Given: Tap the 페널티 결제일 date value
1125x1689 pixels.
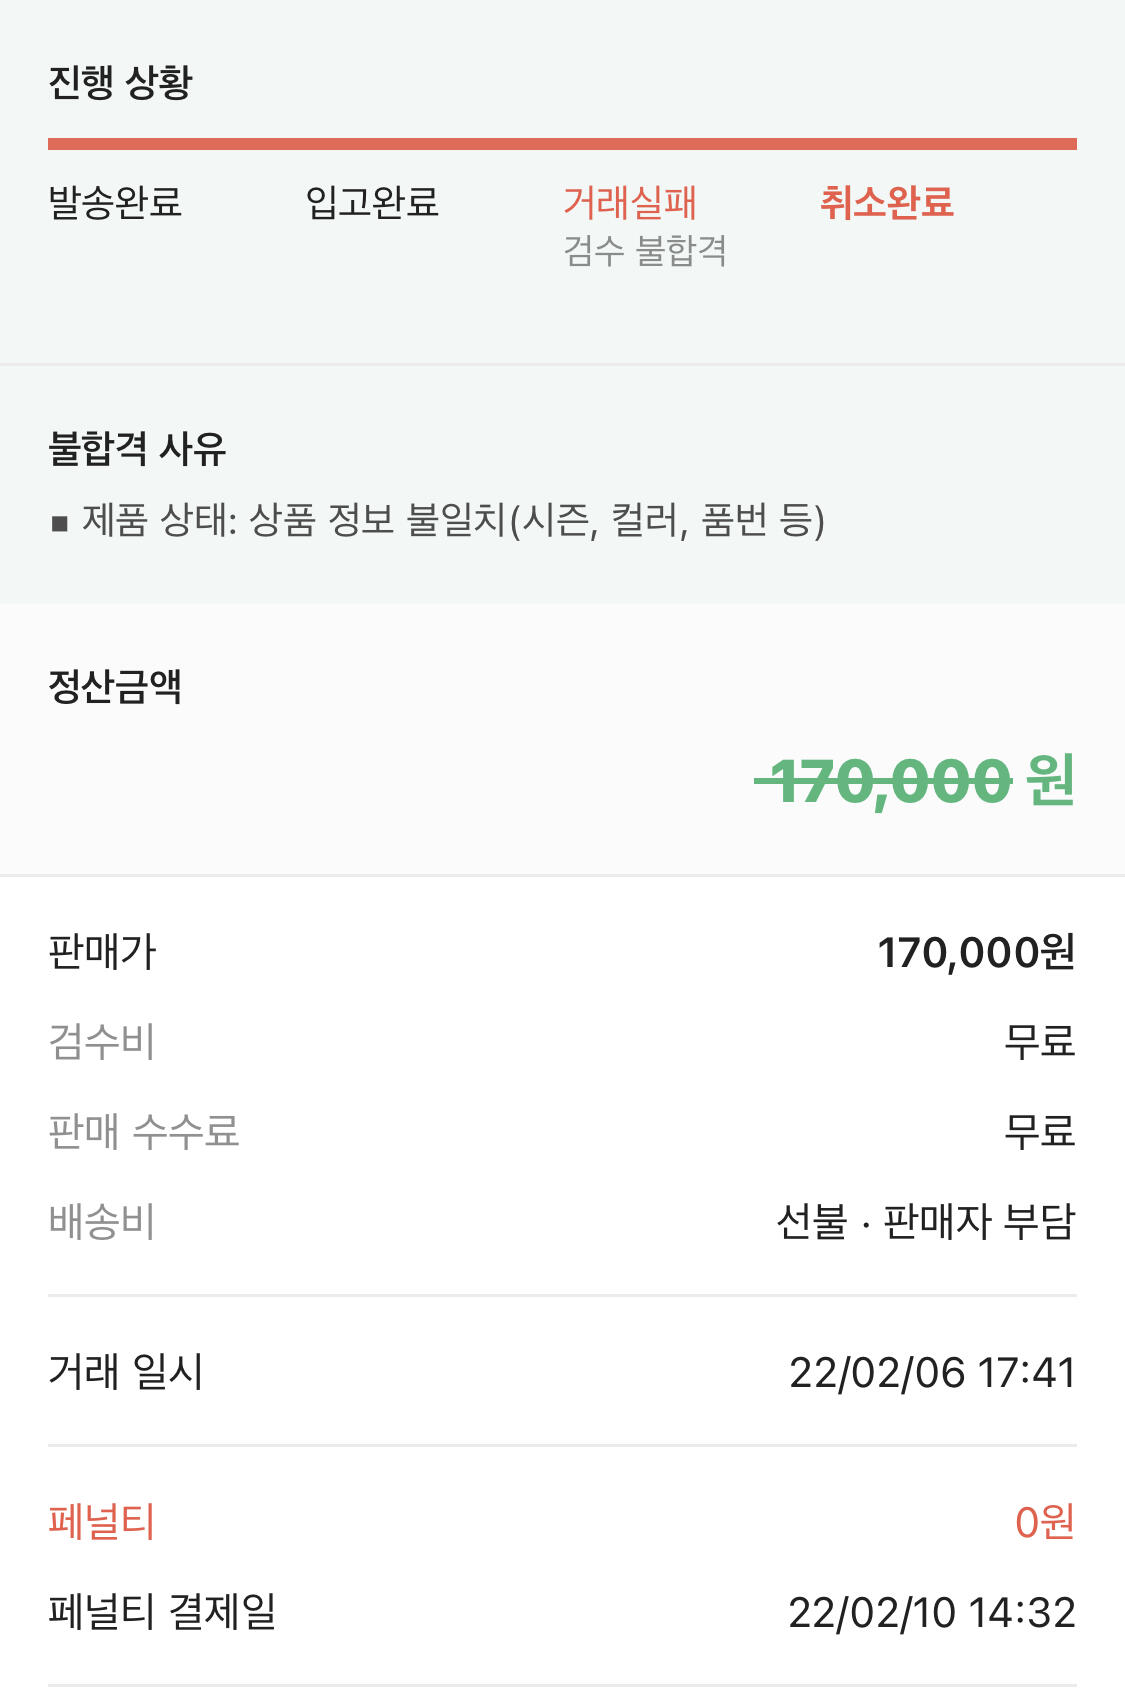Looking at the screenshot, I should click(931, 1612).
